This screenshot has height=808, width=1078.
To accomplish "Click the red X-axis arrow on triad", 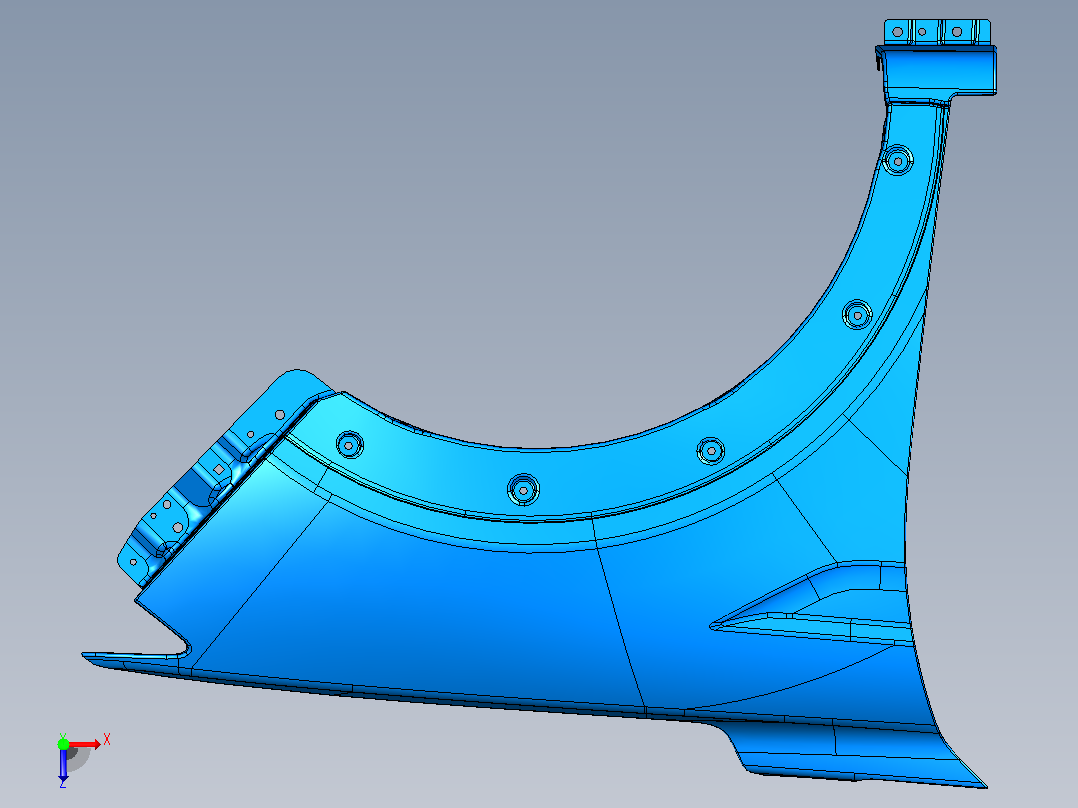I will click(85, 744).
